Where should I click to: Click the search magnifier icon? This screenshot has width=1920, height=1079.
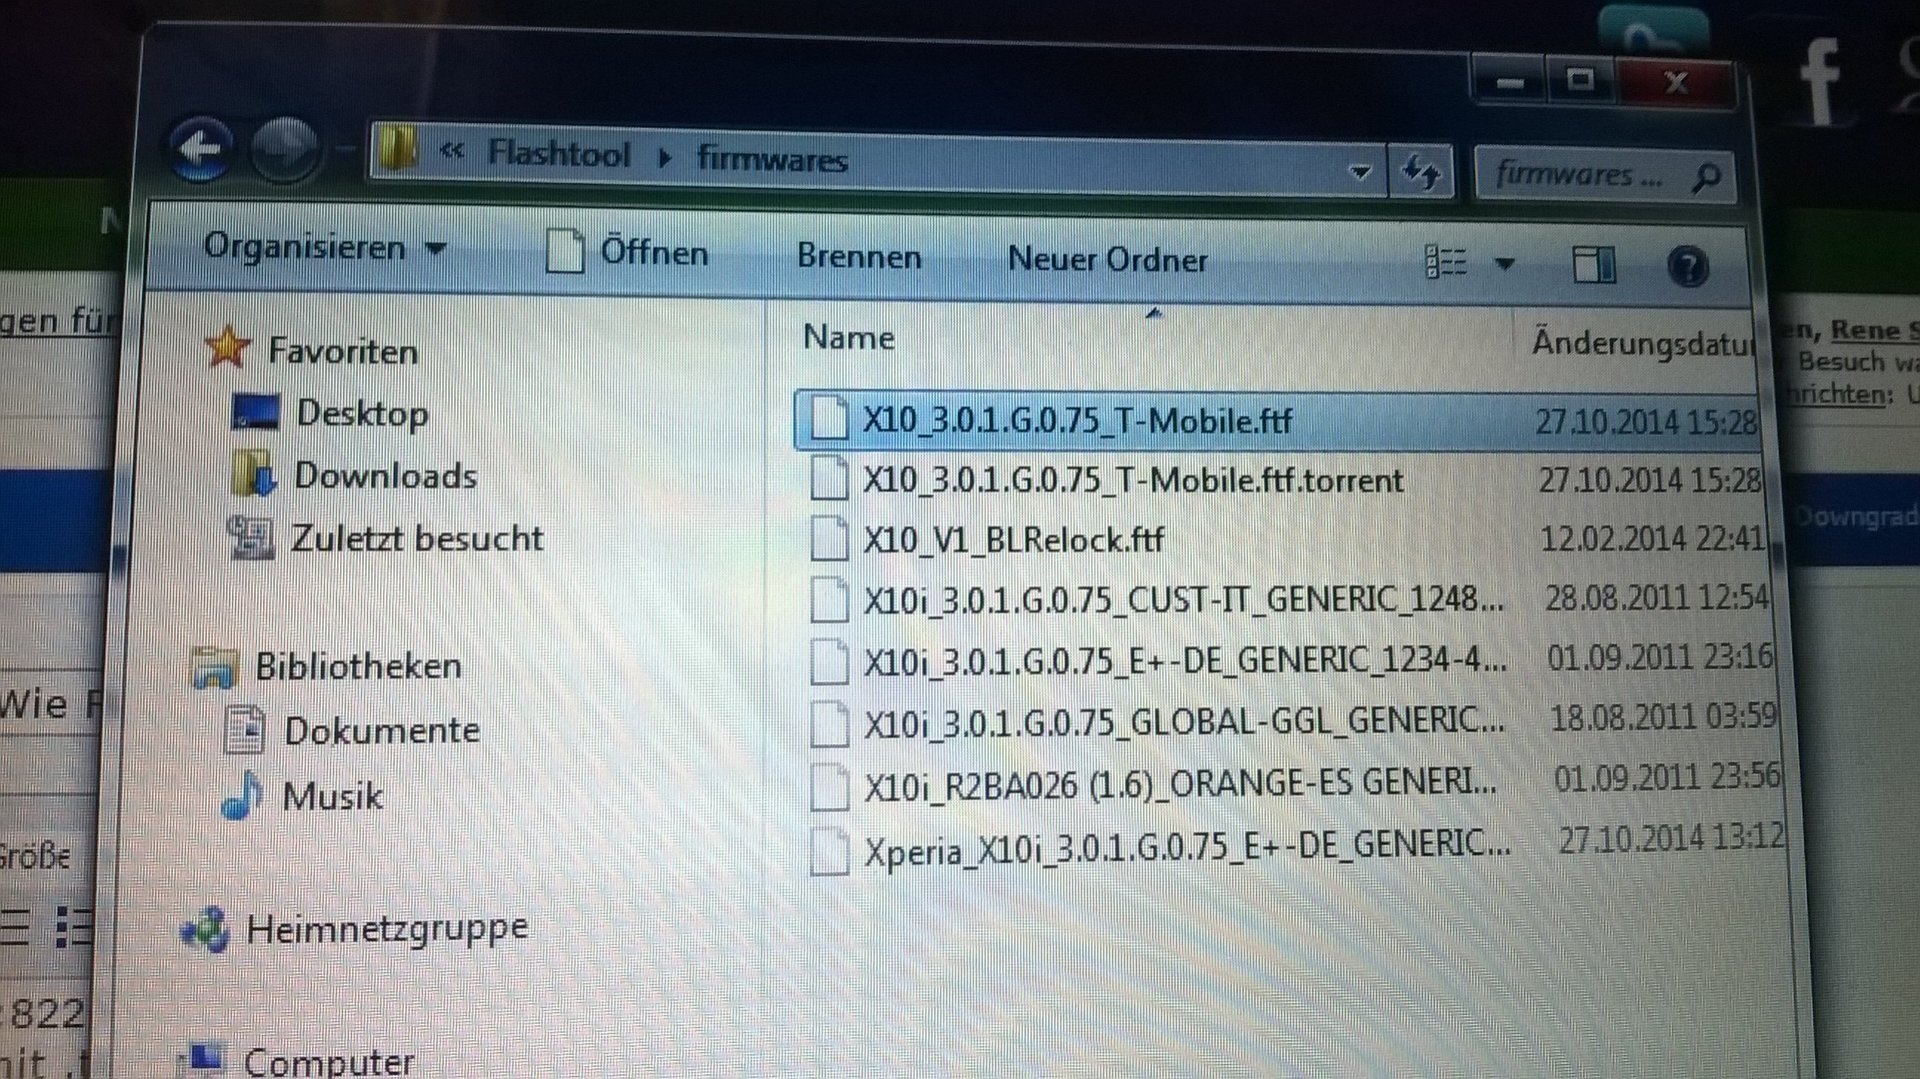[x=1705, y=179]
